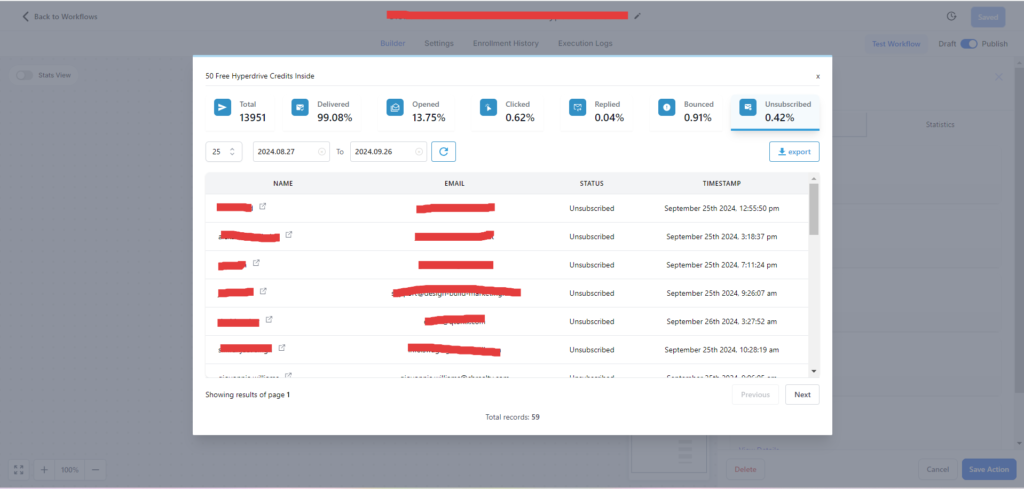Clear the 2024.09.26 end date icon

[x=419, y=151]
